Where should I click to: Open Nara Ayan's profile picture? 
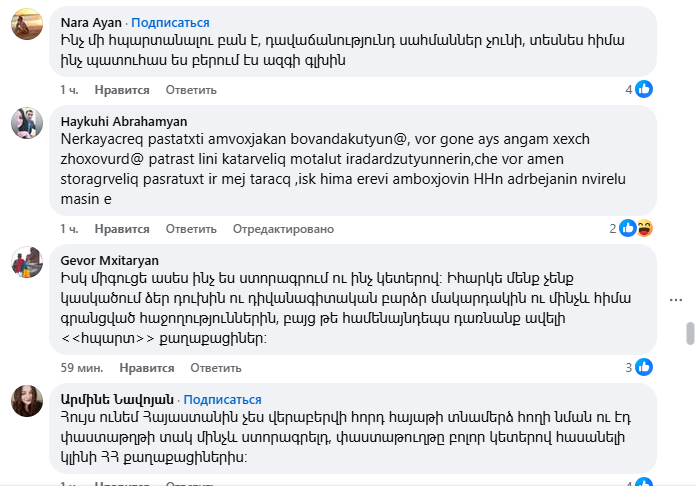(25, 25)
